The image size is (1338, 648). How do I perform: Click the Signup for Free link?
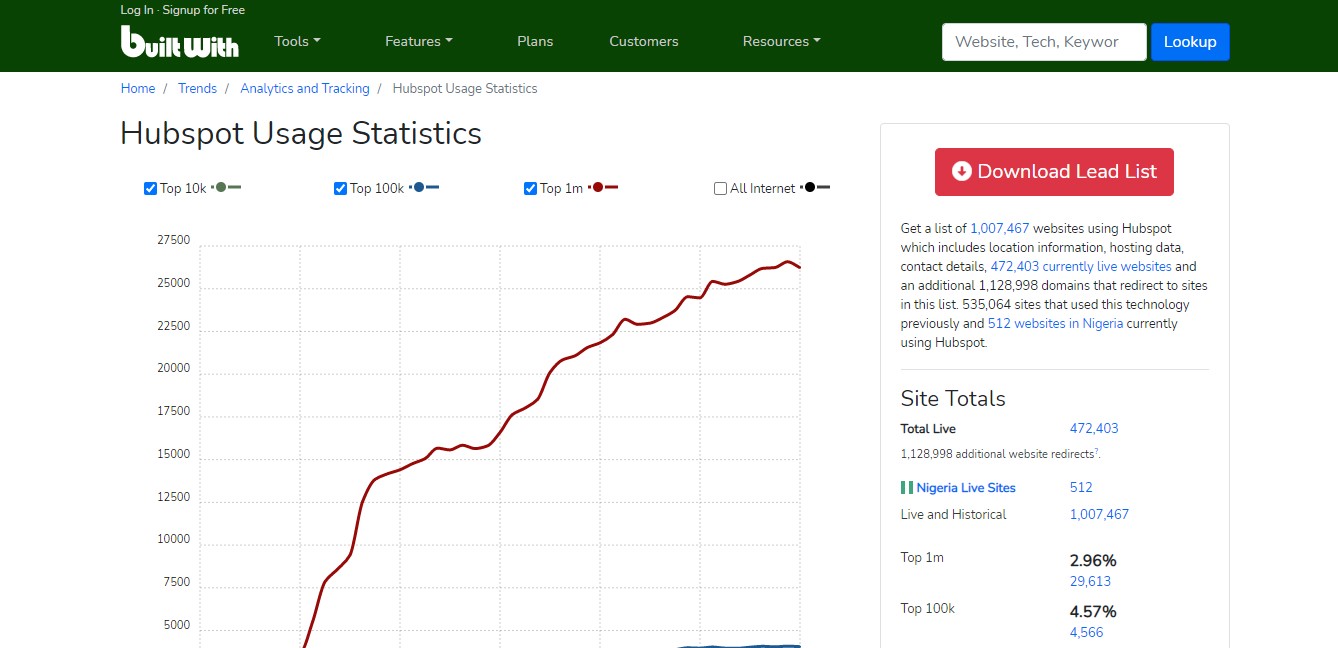[x=203, y=10]
